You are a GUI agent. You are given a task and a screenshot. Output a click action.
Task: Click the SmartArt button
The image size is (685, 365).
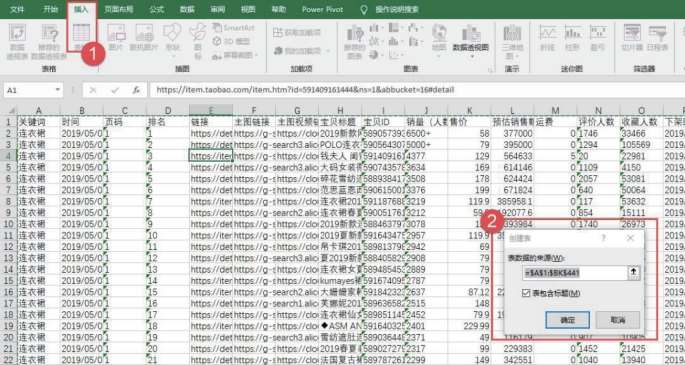(233, 28)
